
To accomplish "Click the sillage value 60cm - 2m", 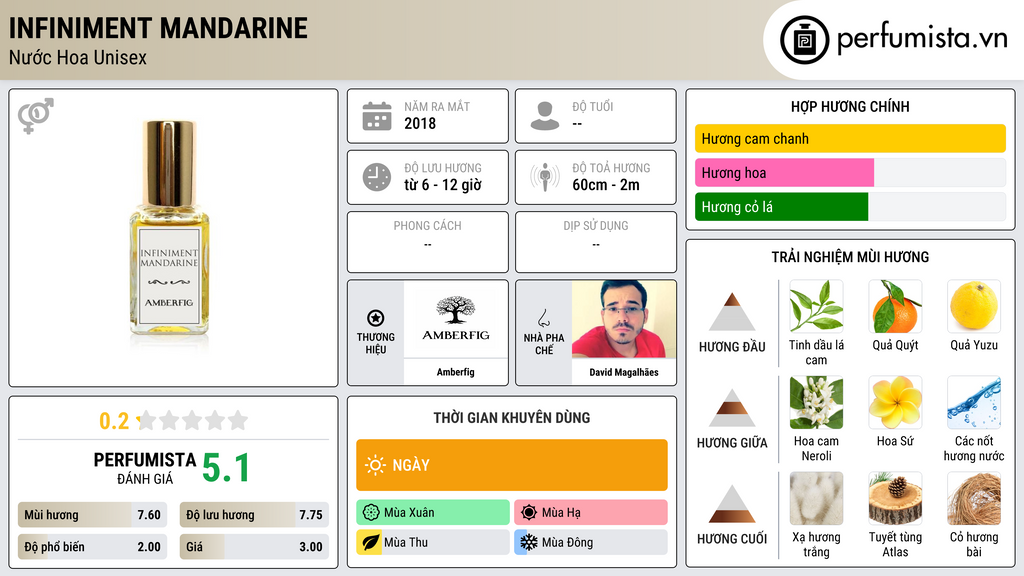I will 606,185.
